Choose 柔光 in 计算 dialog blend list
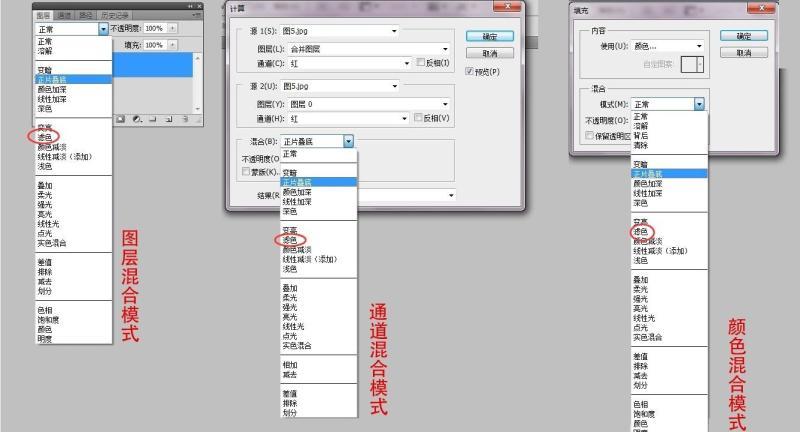The width and height of the screenshot is (800, 432). click(x=289, y=297)
